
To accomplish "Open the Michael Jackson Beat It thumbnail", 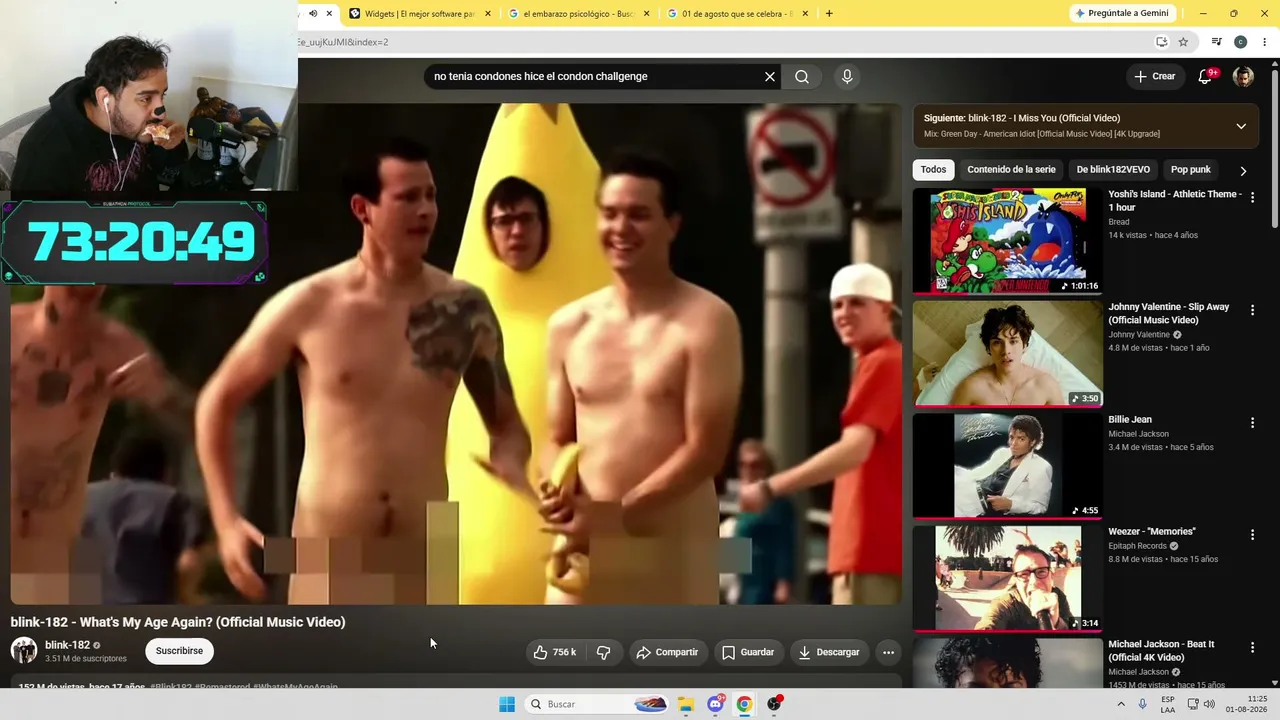I will 1007,663.
